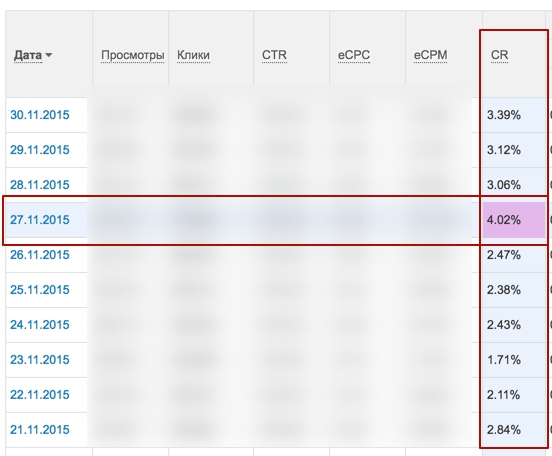Select the 2.47% CR cell
This screenshot has width=552, height=456.
[x=514, y=255]
